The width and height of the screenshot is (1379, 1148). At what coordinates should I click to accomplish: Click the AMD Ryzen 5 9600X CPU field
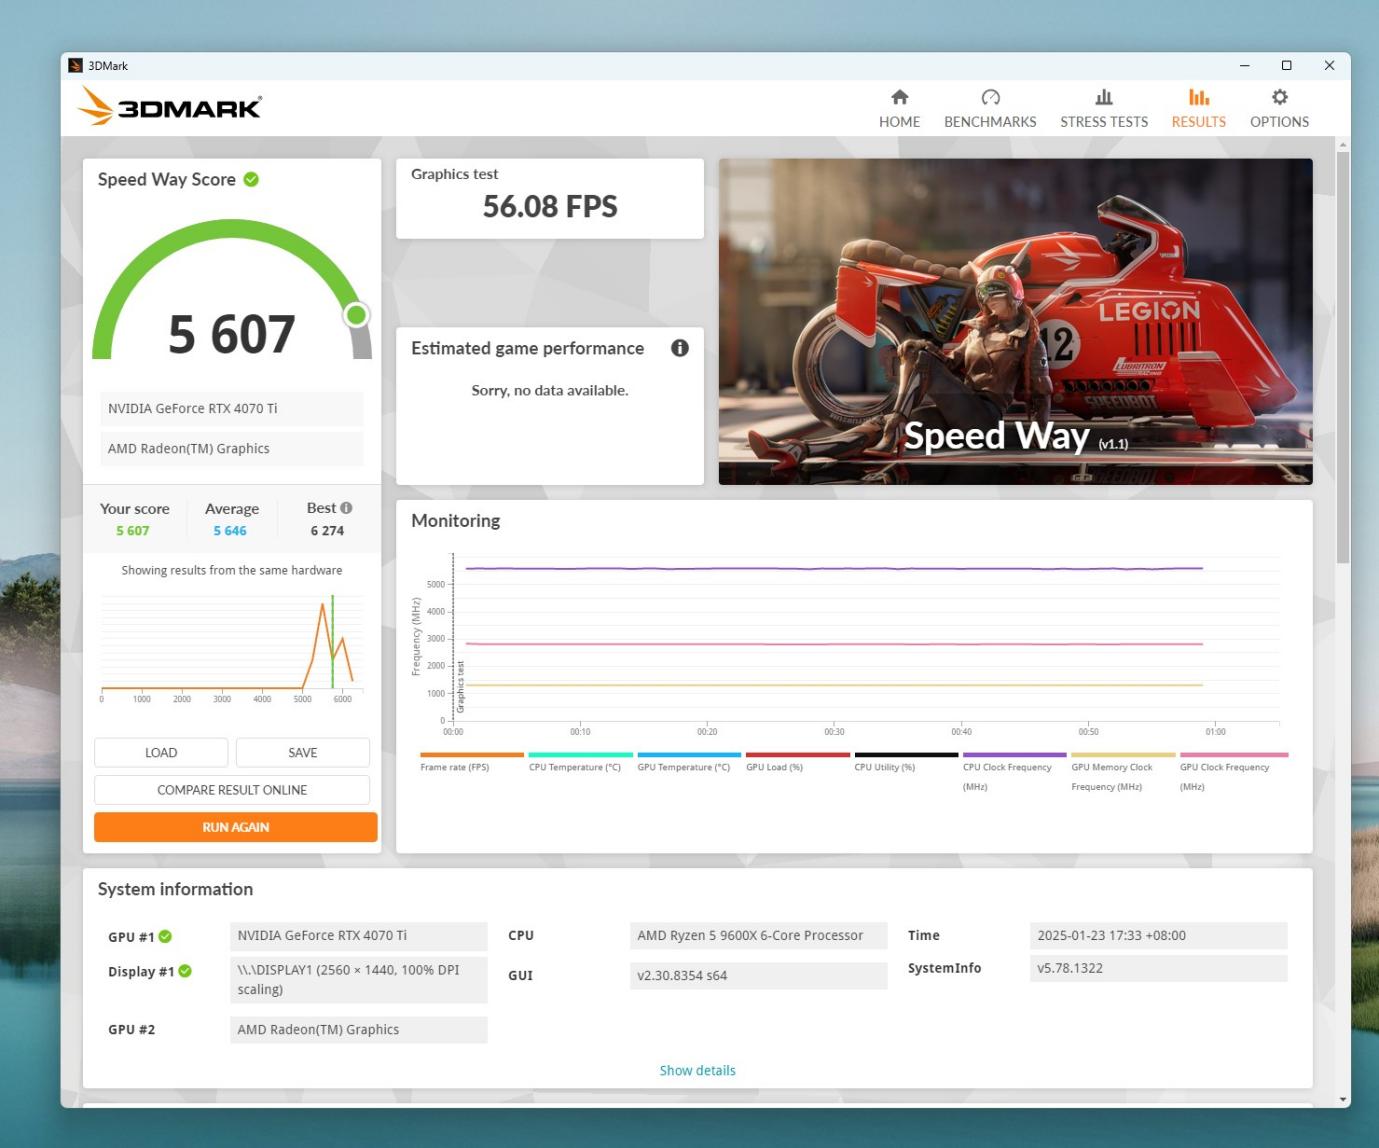[758, 936]
